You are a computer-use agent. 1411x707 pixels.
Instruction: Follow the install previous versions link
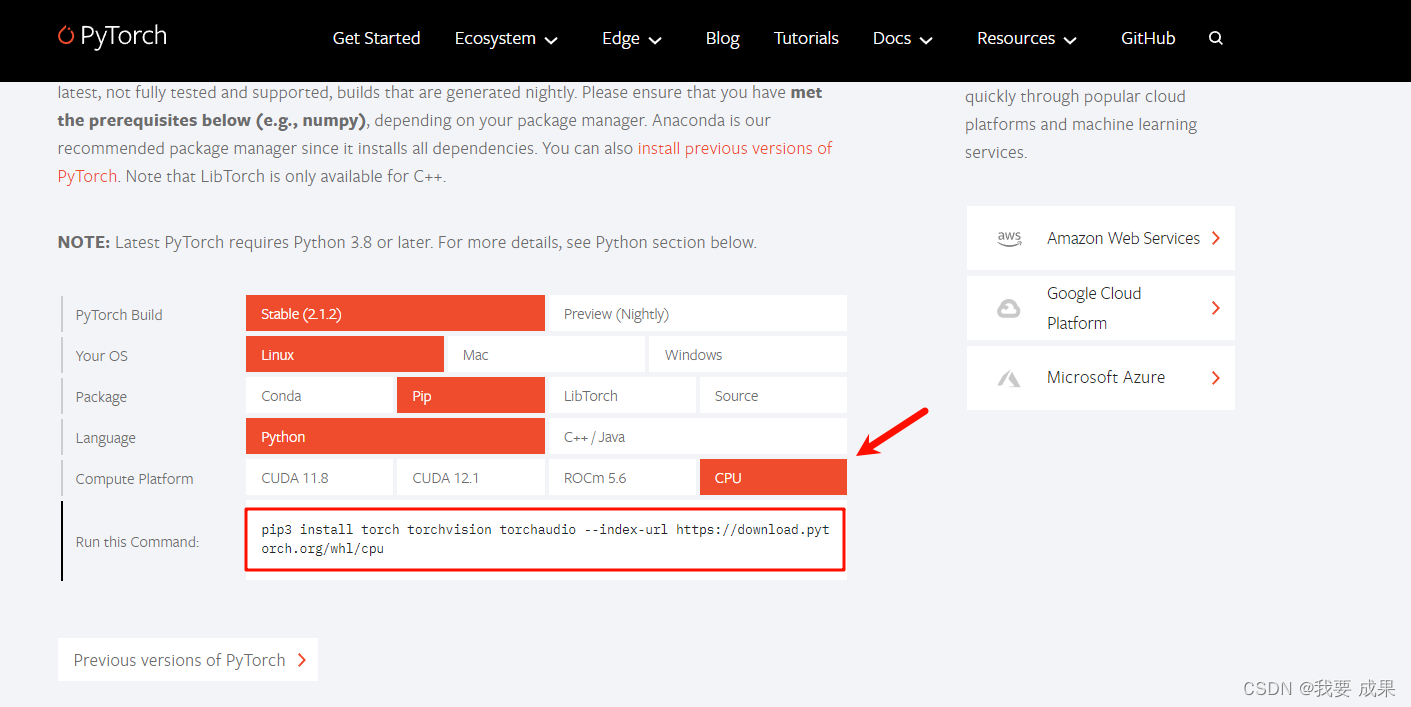734,148
